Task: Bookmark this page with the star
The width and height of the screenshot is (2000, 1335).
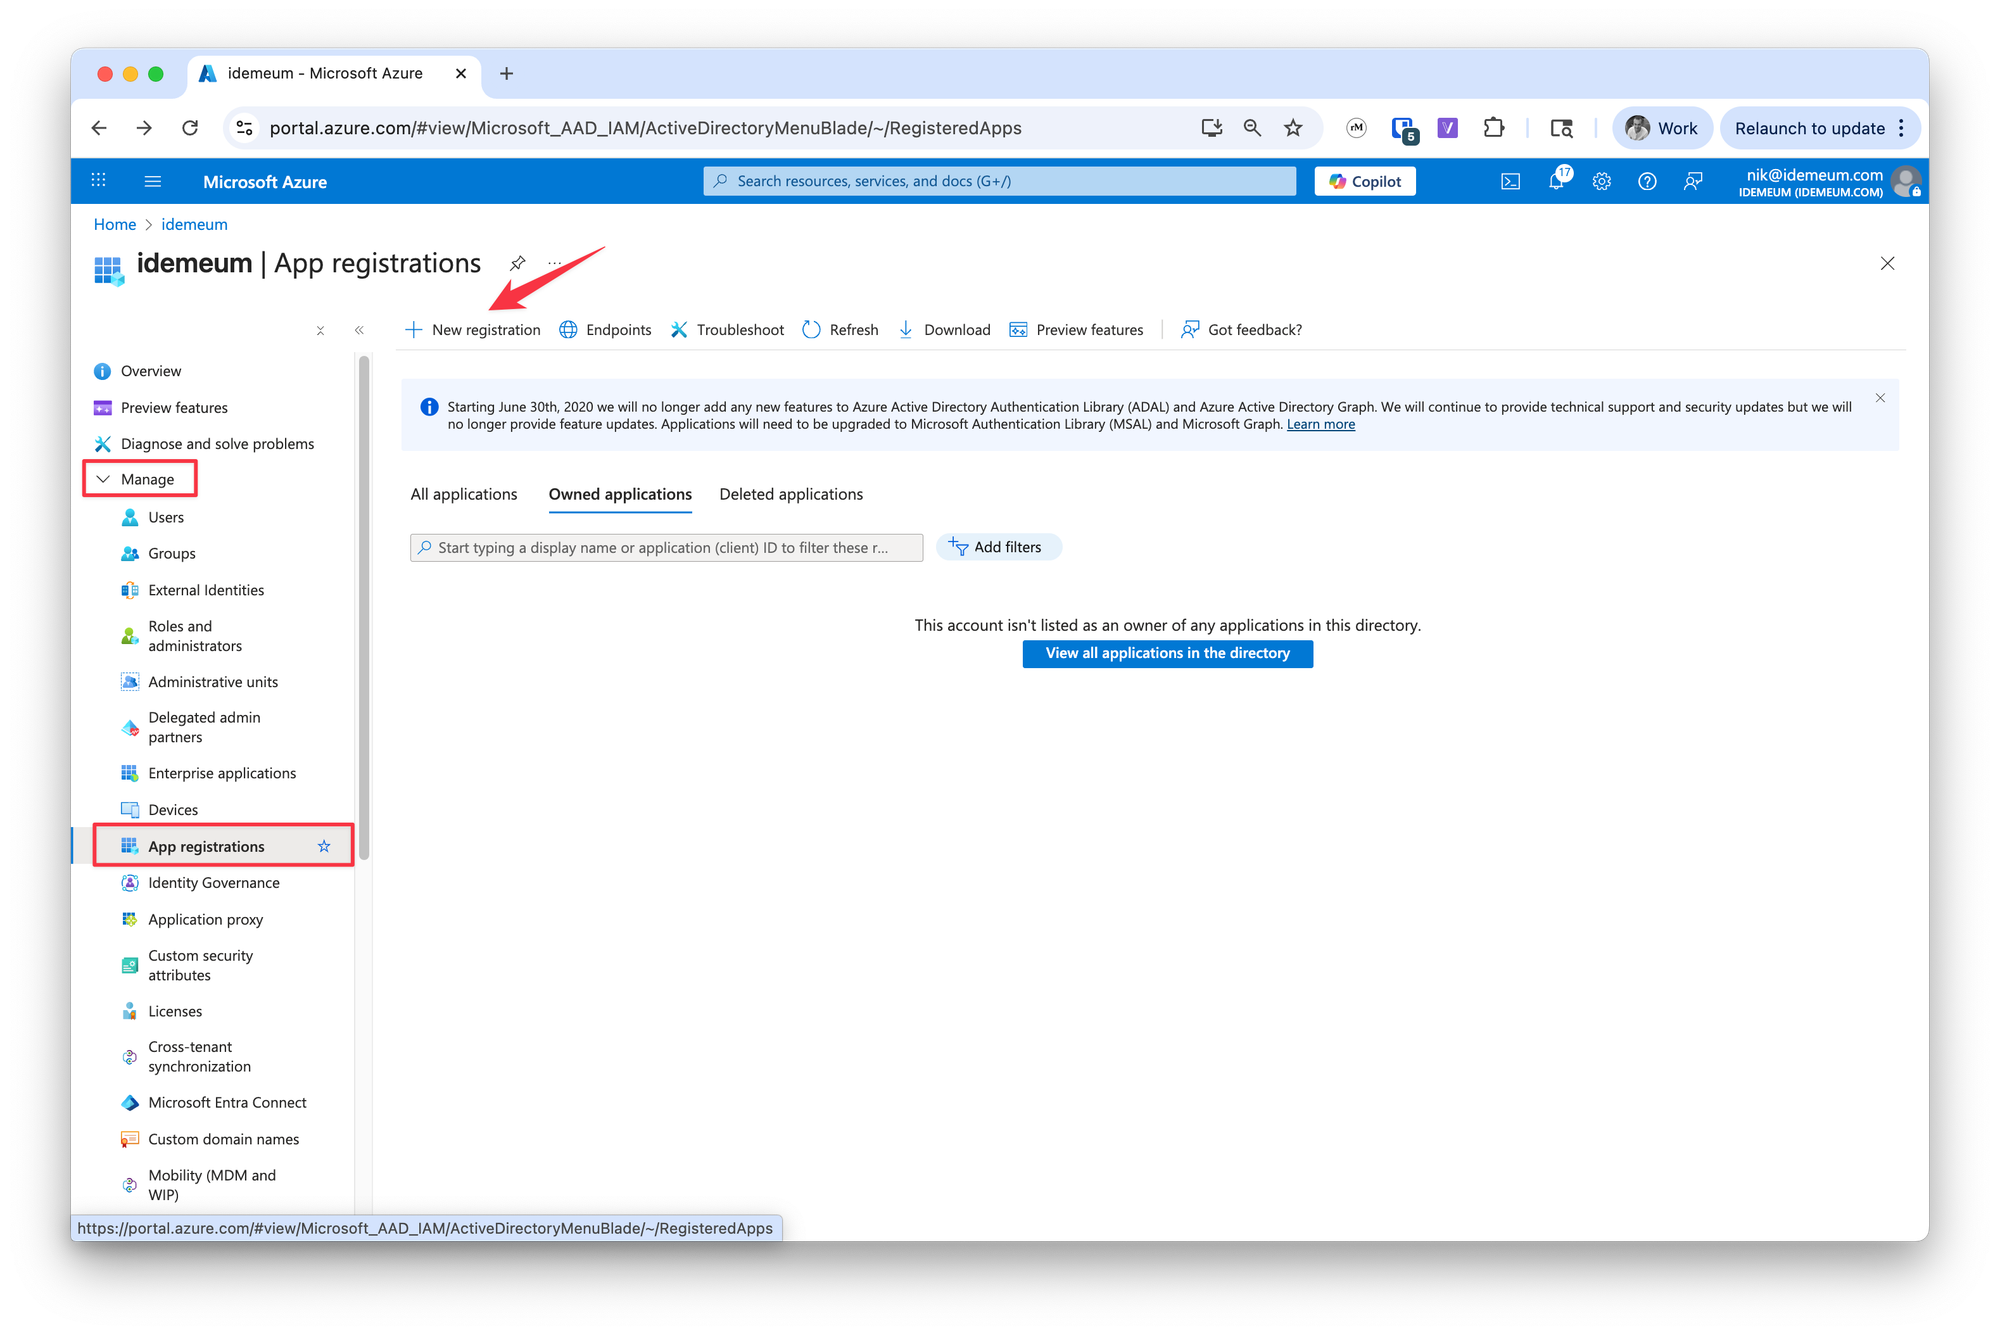Action: [x=1293, y=128]
